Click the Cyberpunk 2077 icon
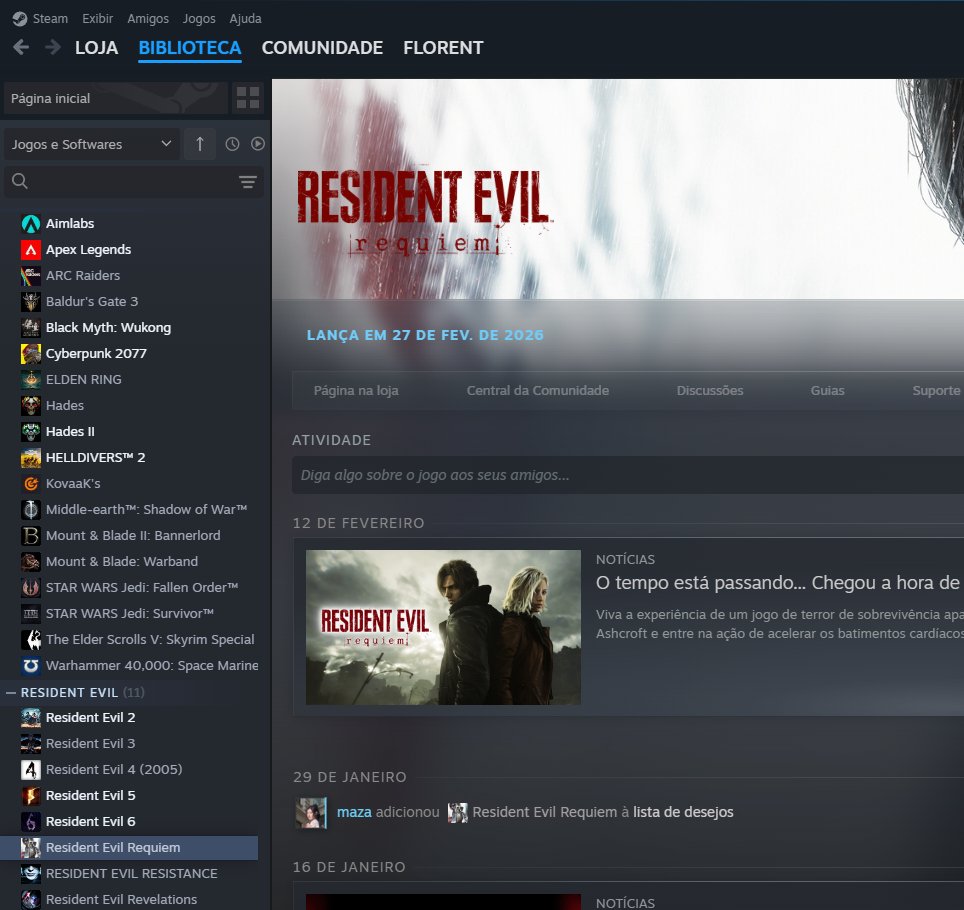The height and width of the screenshot is (910, 964). [x=31, y=354]
